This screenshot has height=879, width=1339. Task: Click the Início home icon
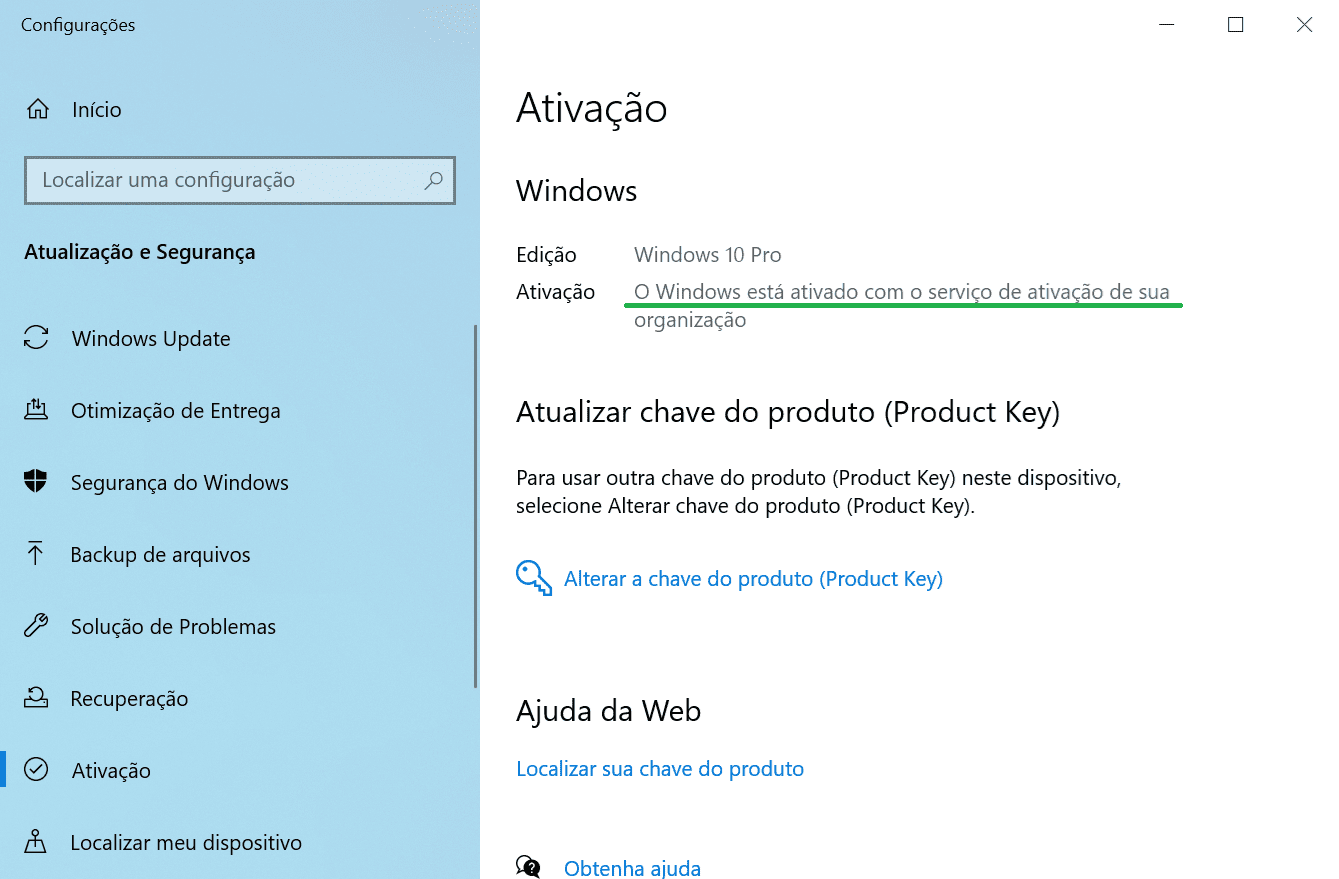36,110
